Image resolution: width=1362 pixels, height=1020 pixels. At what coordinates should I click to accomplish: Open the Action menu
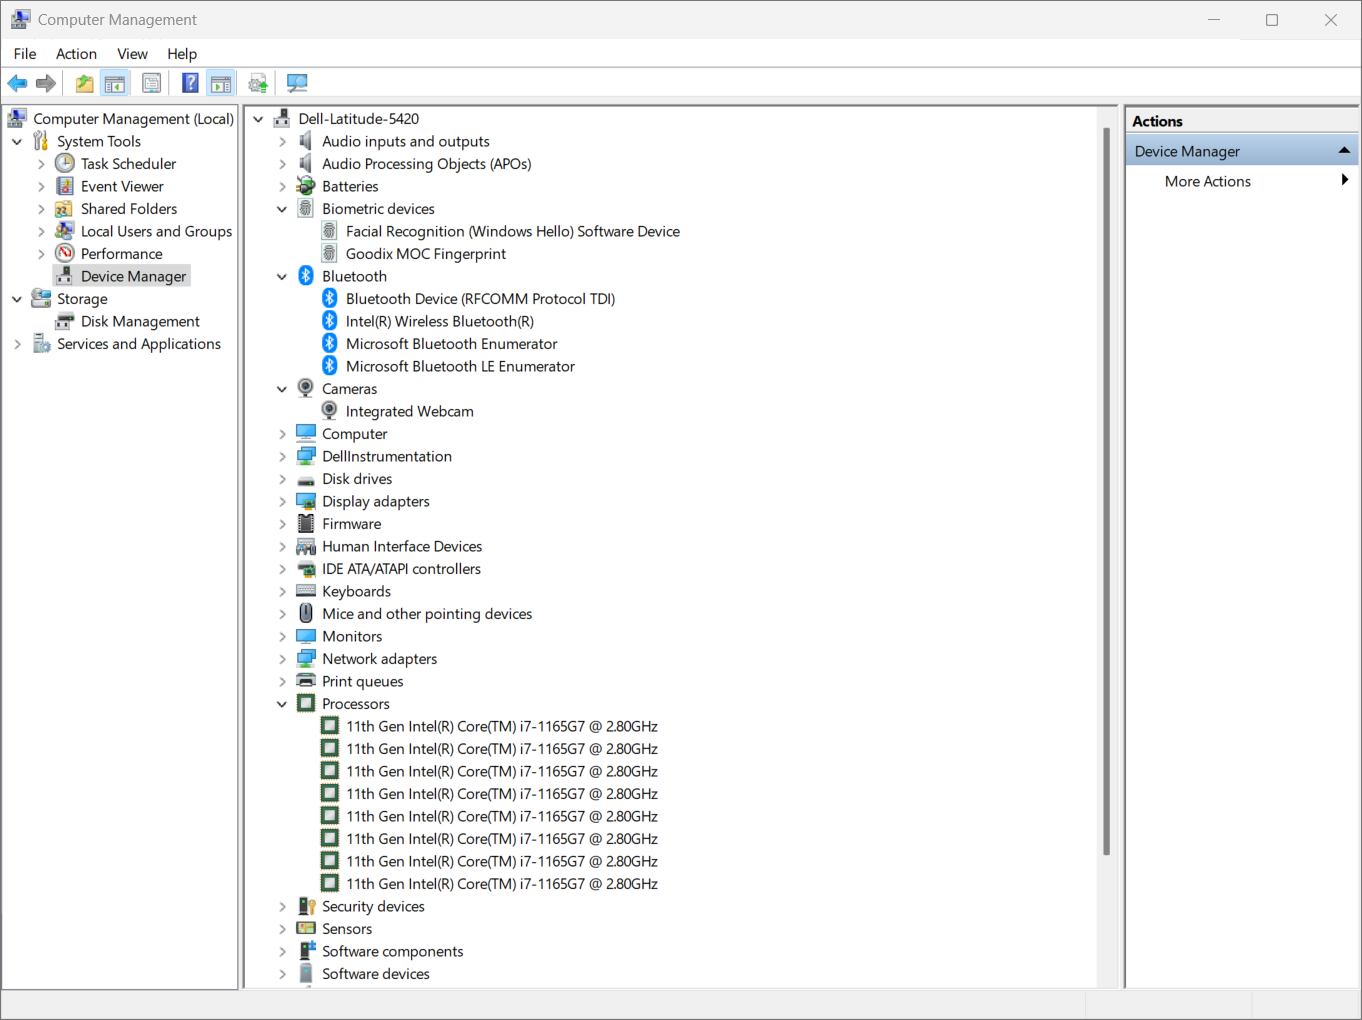pos(76,54)
